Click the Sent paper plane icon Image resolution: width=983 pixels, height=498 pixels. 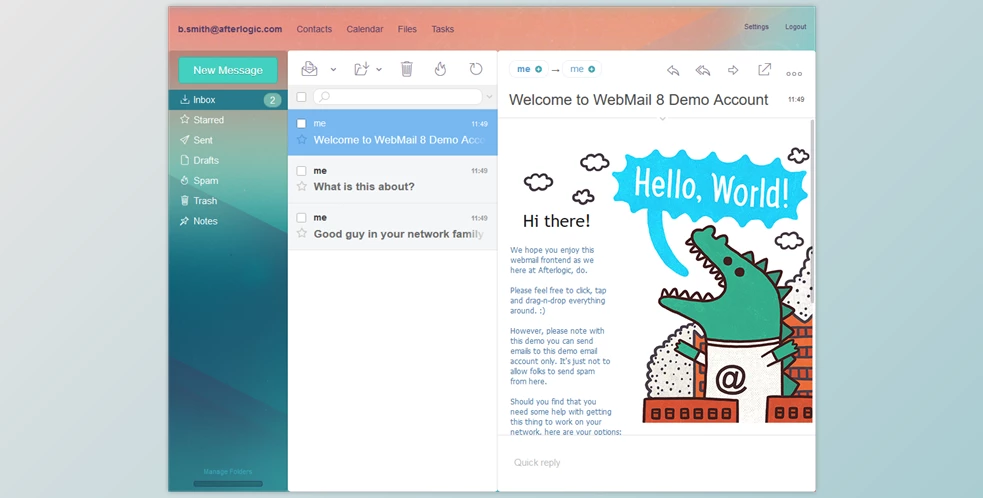(184, 140)
